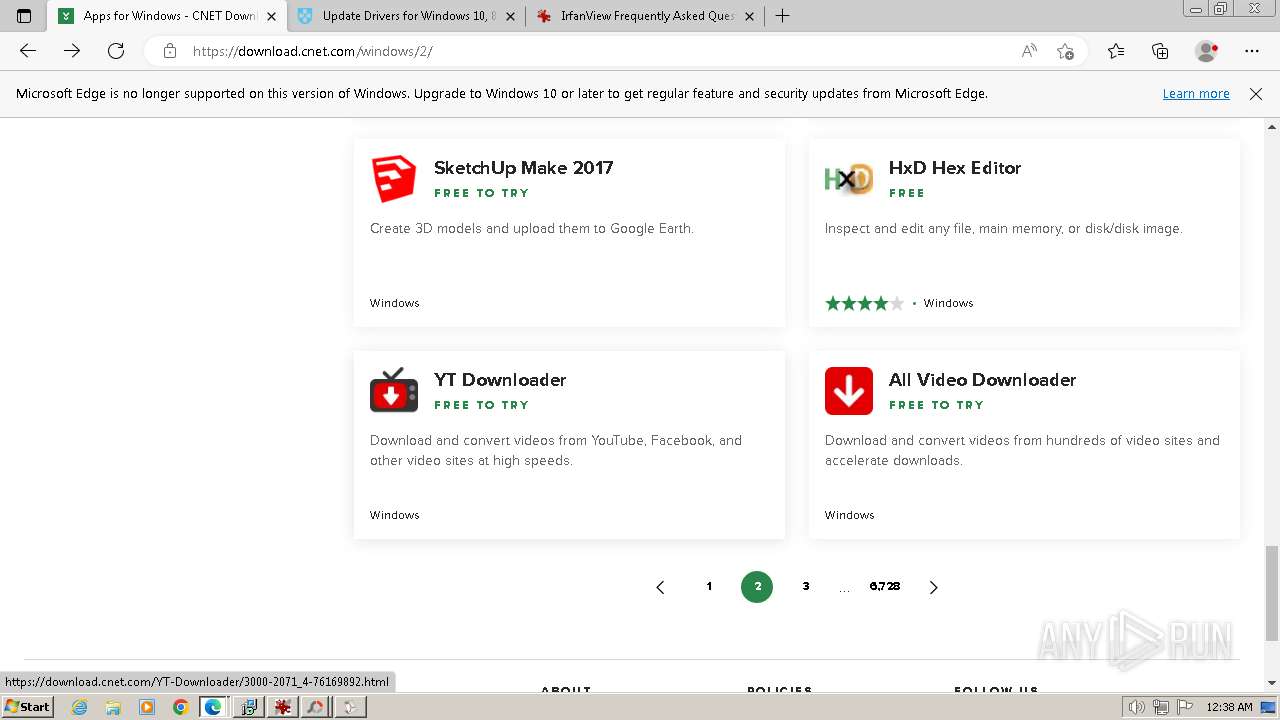Switch to IrfanView Frequently Asked Questions tab
1280x720 pixels.
(645, 16)
